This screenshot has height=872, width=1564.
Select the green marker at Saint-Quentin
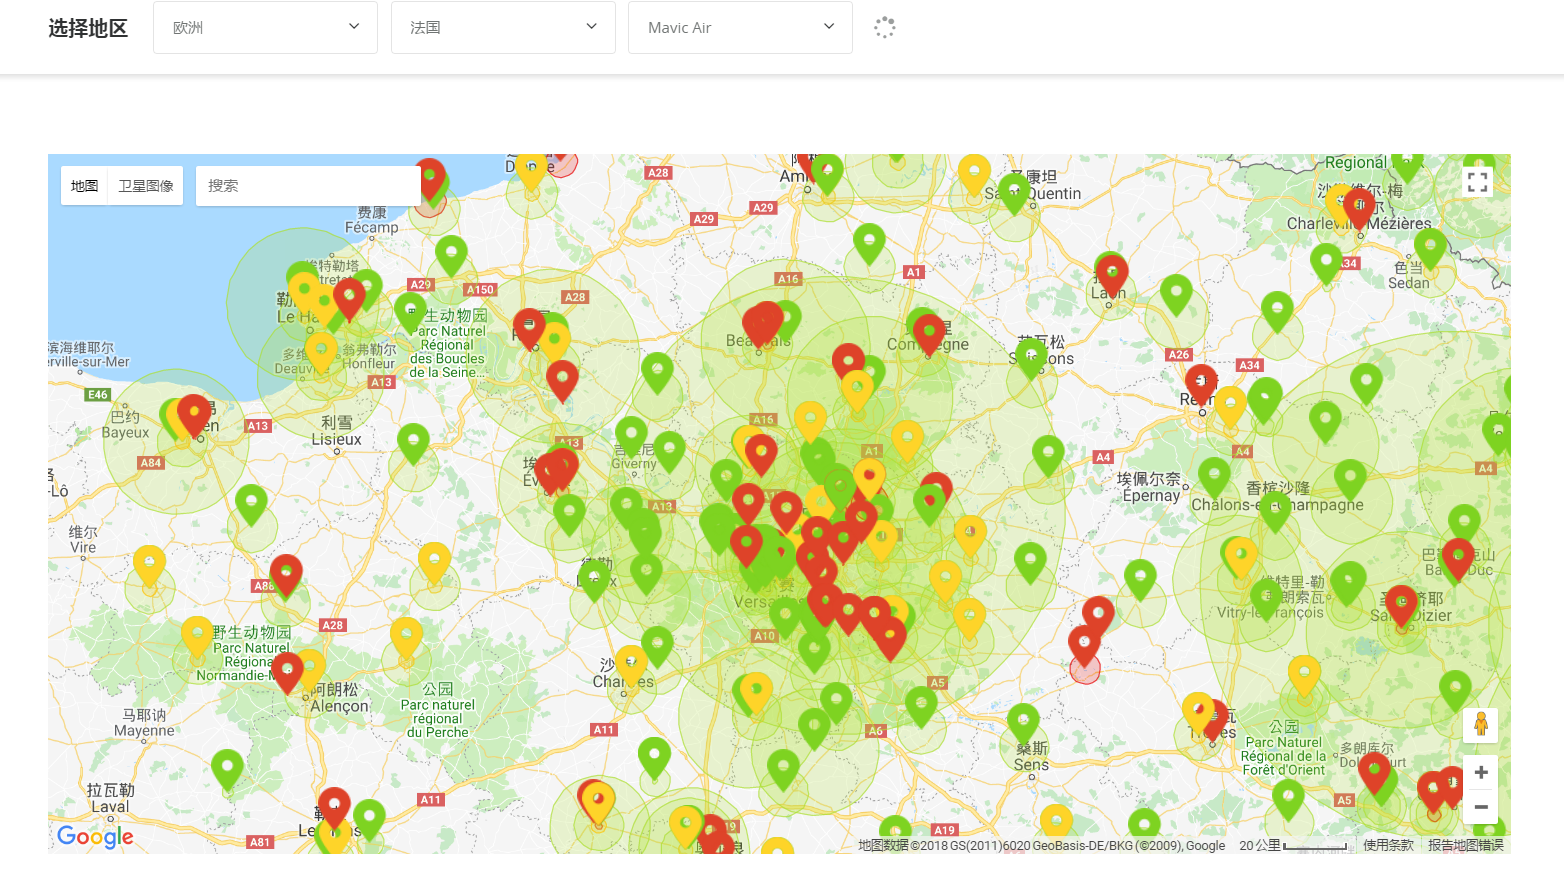(1014, 194)
